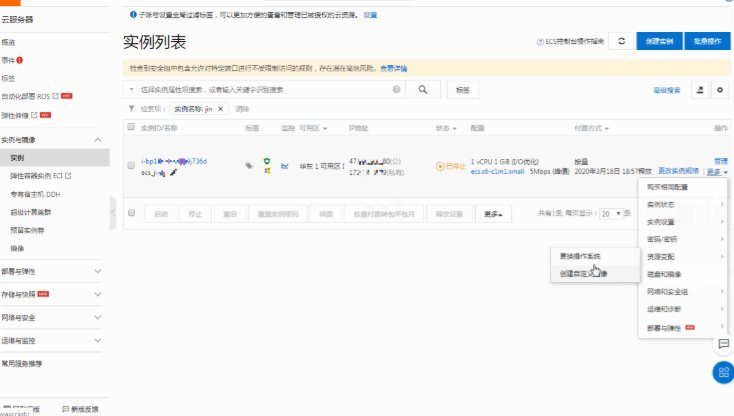This screenshot has width=734, height=416.
Task: Select 更换操作系统 in the submenu
Action: (580, 256)
